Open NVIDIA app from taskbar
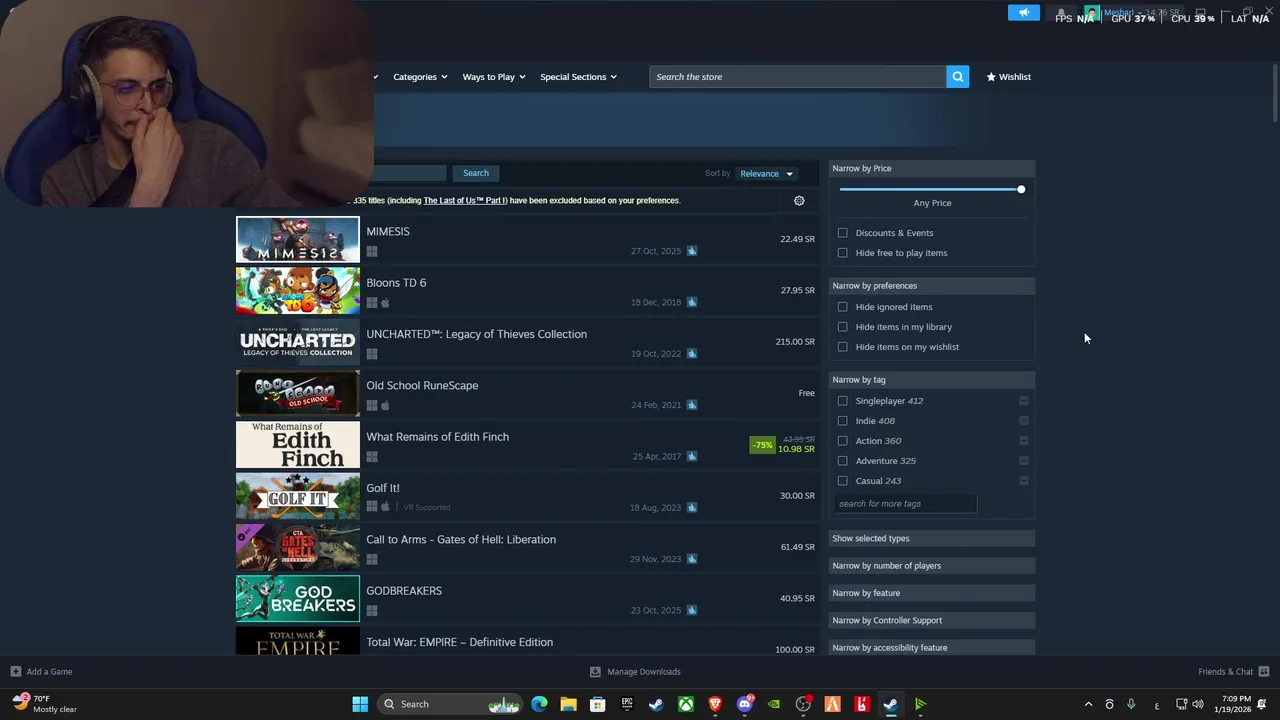 tap(774, 704)
